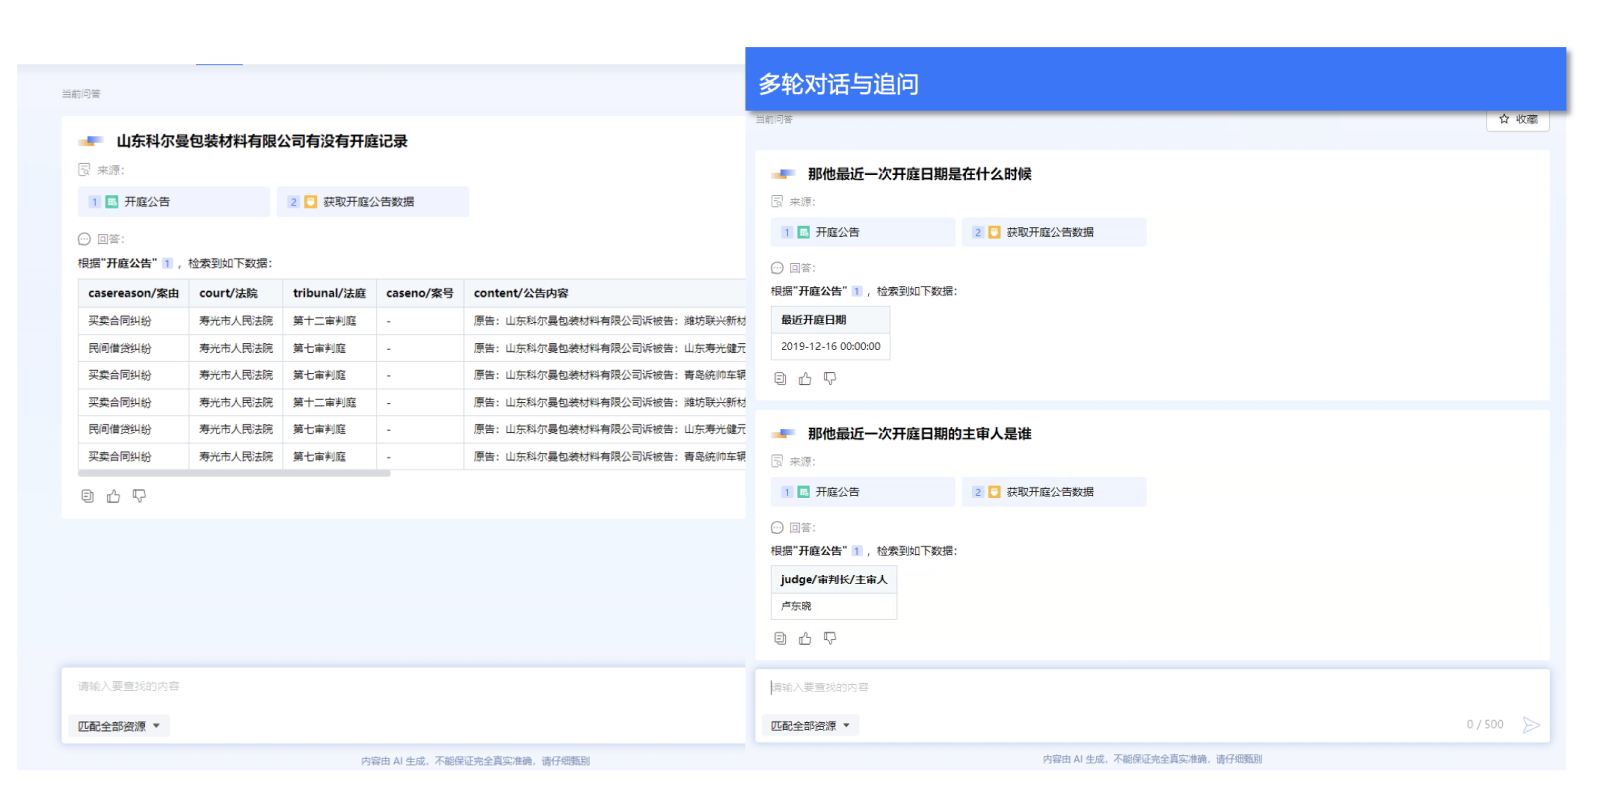Click the tribunal/法庭 column header
Screen dimensions: 1600x812
pyautogui.click(x=329, y=293)
